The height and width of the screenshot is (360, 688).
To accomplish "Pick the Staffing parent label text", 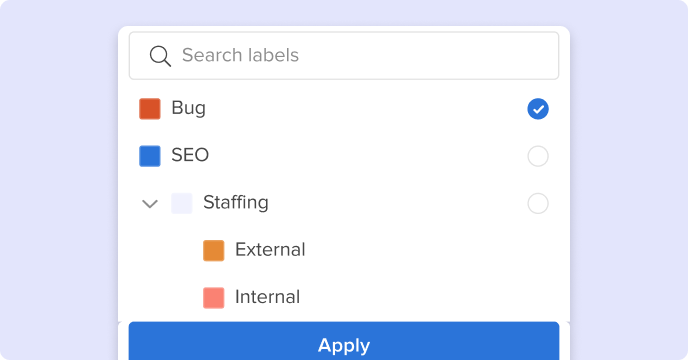I will pos(236,203).
